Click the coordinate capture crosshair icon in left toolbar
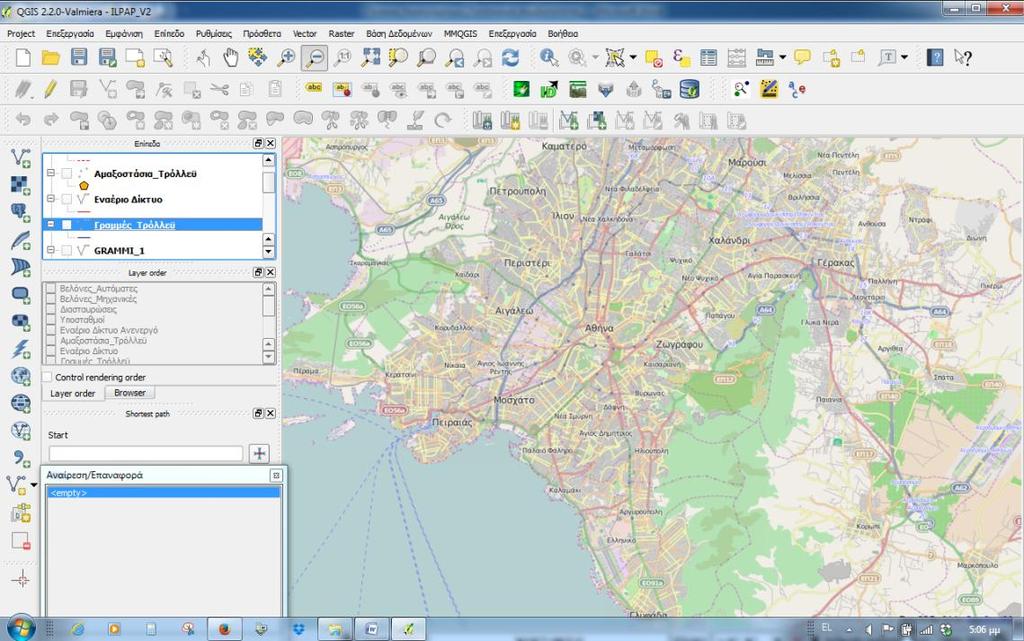1024x641 pixels. 21,579
